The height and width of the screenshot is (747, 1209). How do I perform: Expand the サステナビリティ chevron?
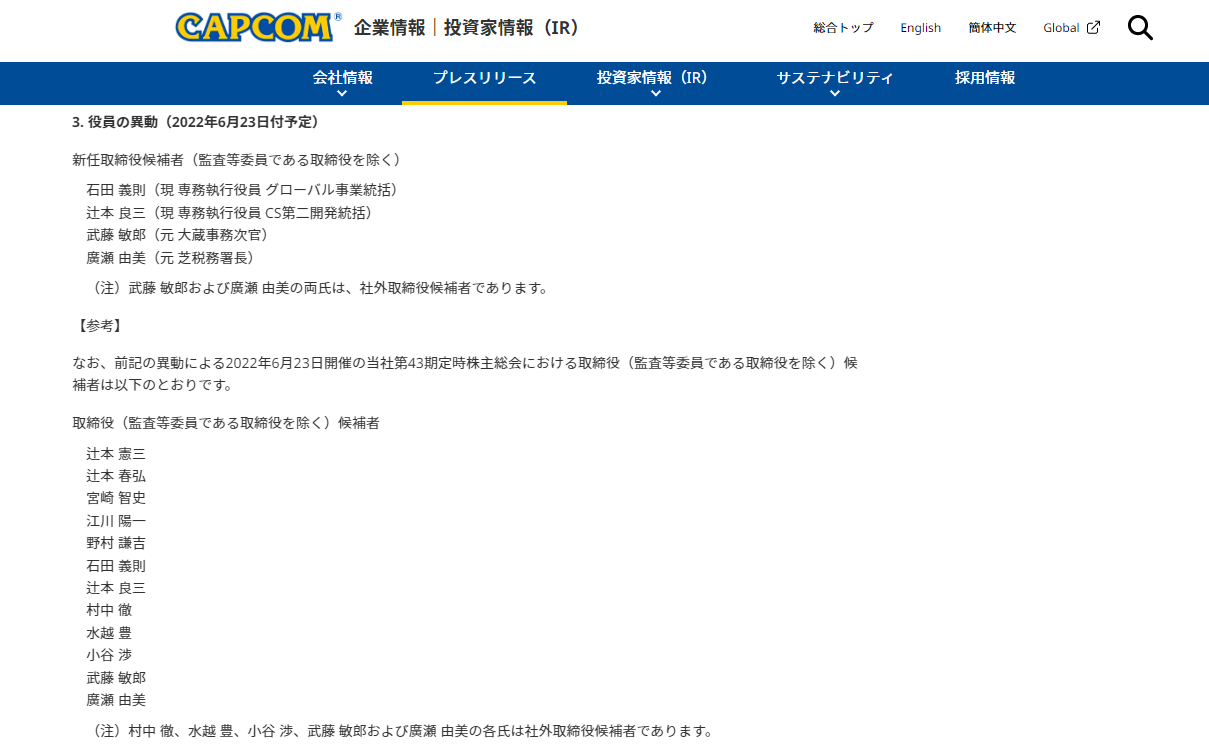pos(835,92)
